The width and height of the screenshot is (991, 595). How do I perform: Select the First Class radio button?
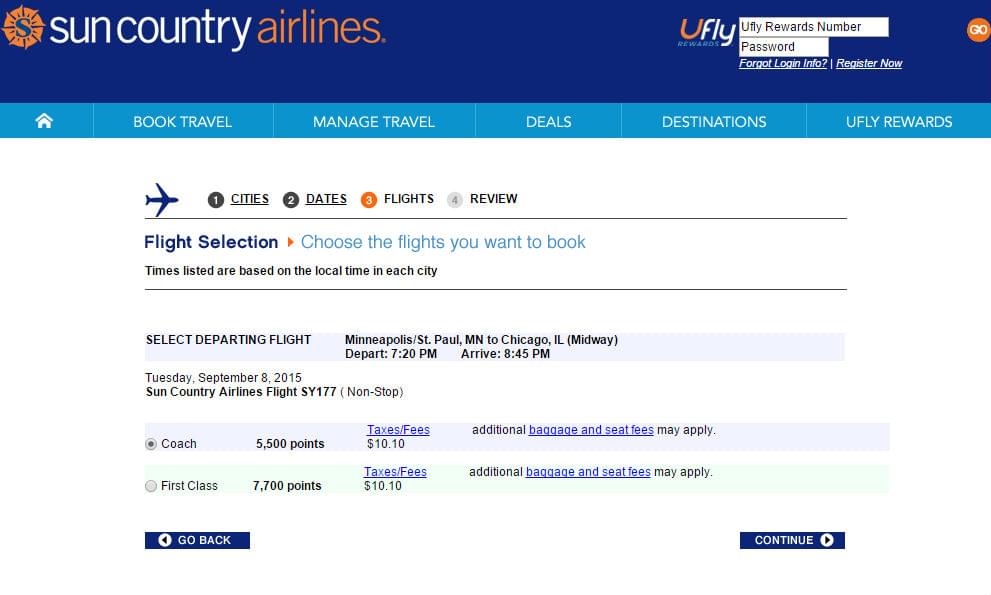[151, 486]
